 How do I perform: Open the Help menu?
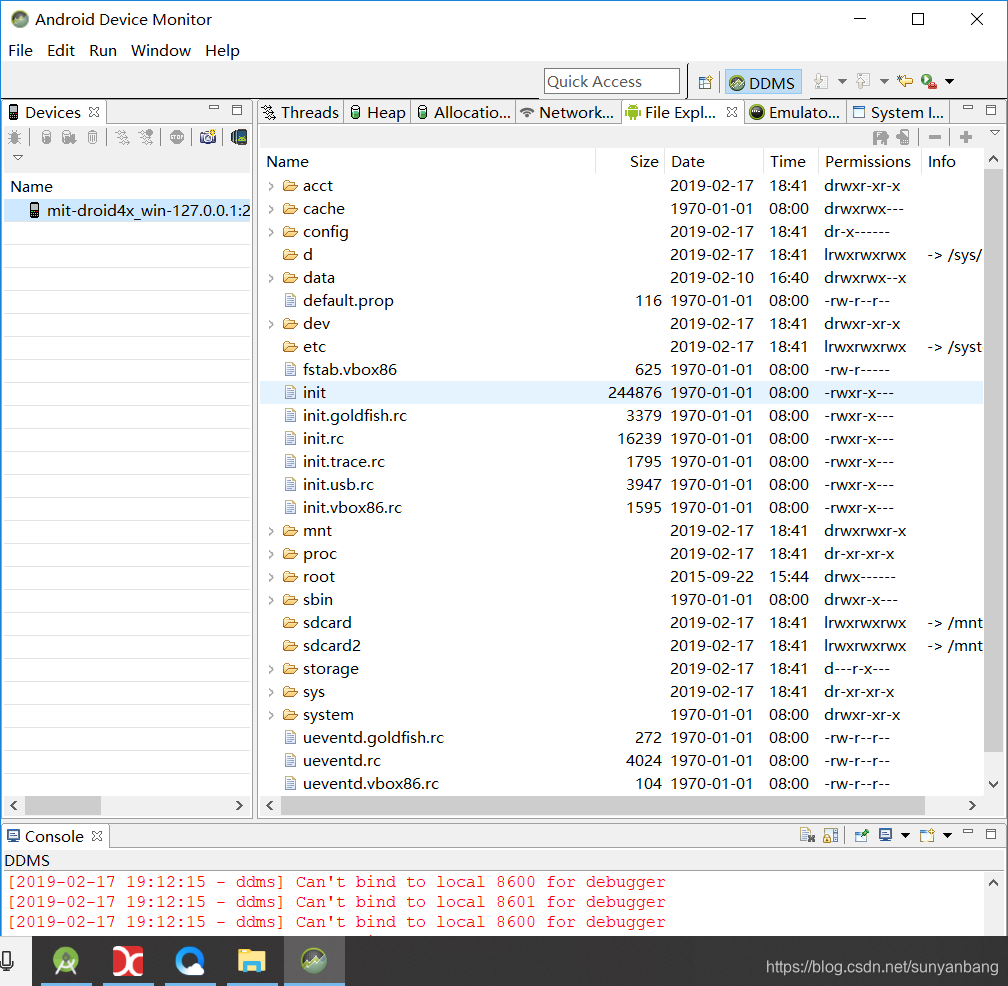pos(222,51)
